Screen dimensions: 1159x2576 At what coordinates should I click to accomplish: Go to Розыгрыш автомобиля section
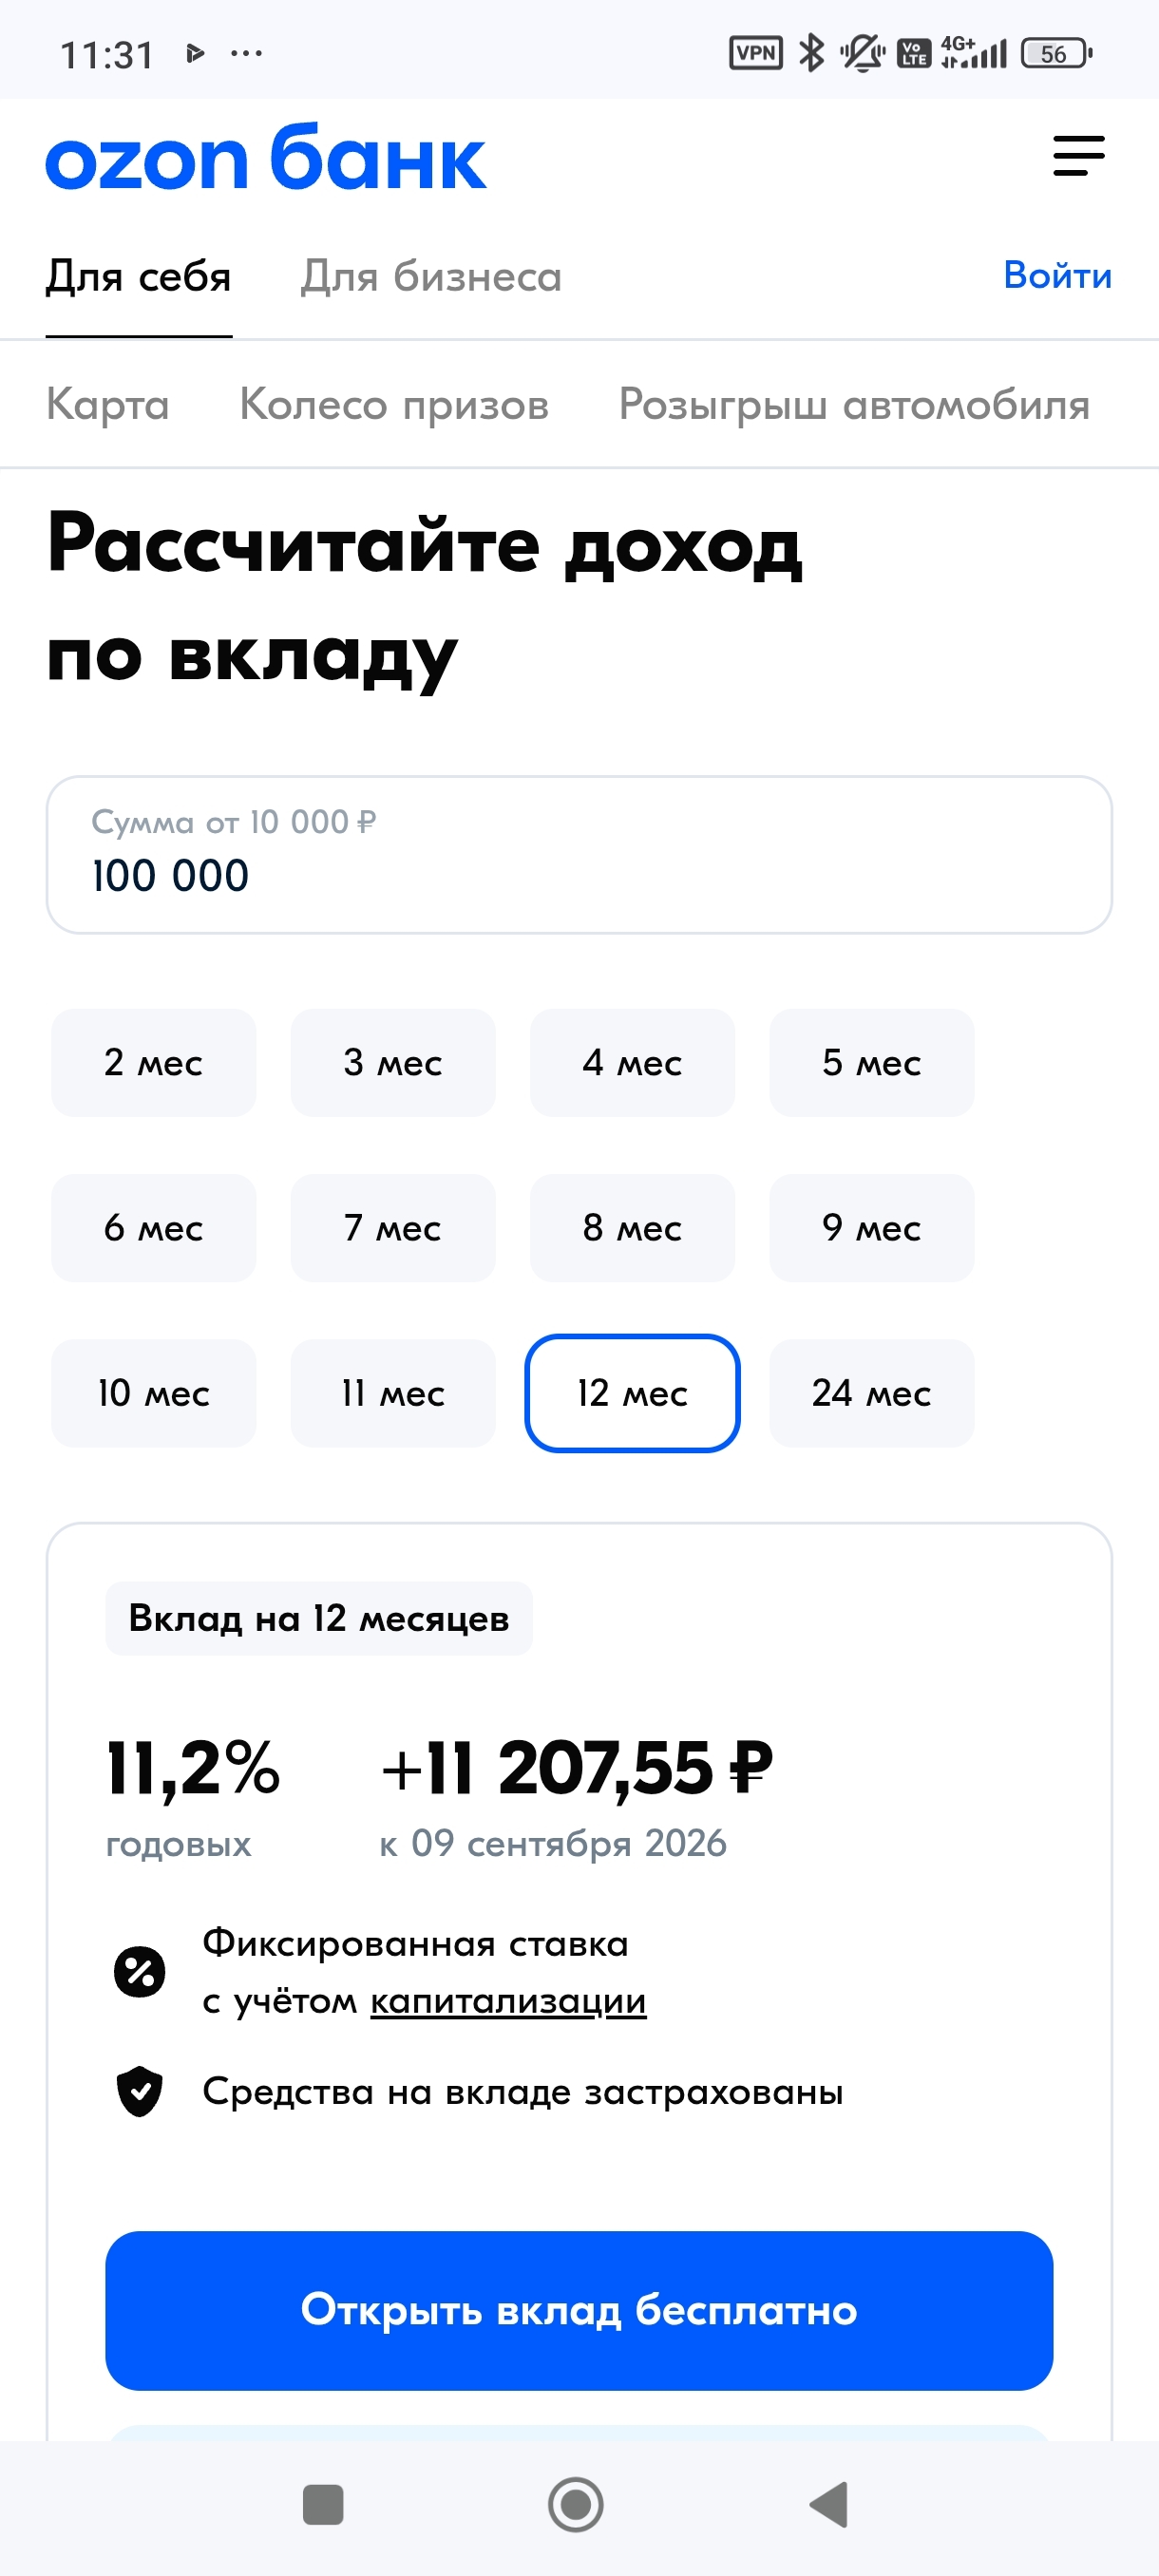tap(854, 405)
